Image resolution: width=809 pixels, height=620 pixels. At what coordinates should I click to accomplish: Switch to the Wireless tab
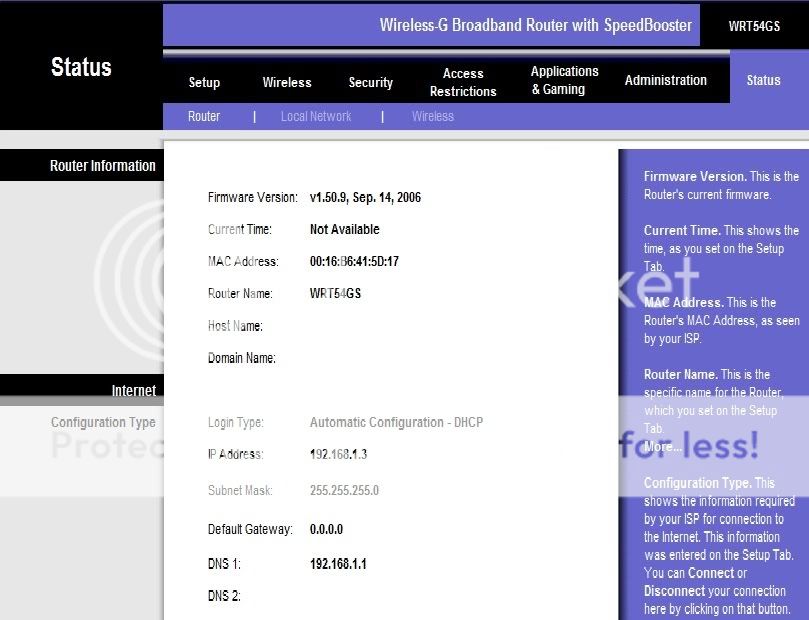287,82
